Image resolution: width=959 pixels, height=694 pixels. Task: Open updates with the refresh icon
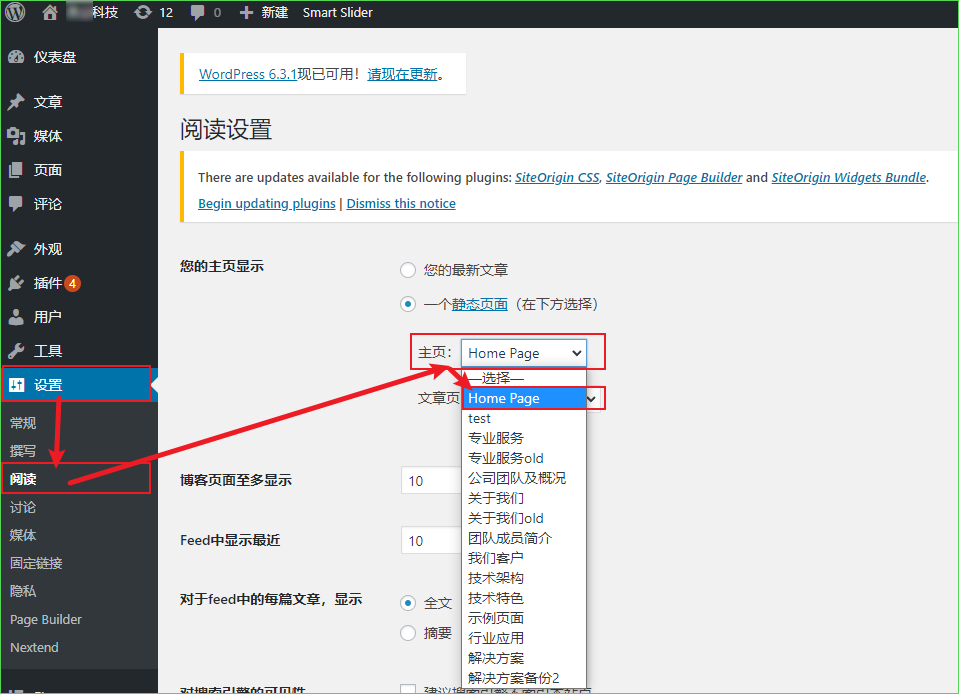click(143, 12)
